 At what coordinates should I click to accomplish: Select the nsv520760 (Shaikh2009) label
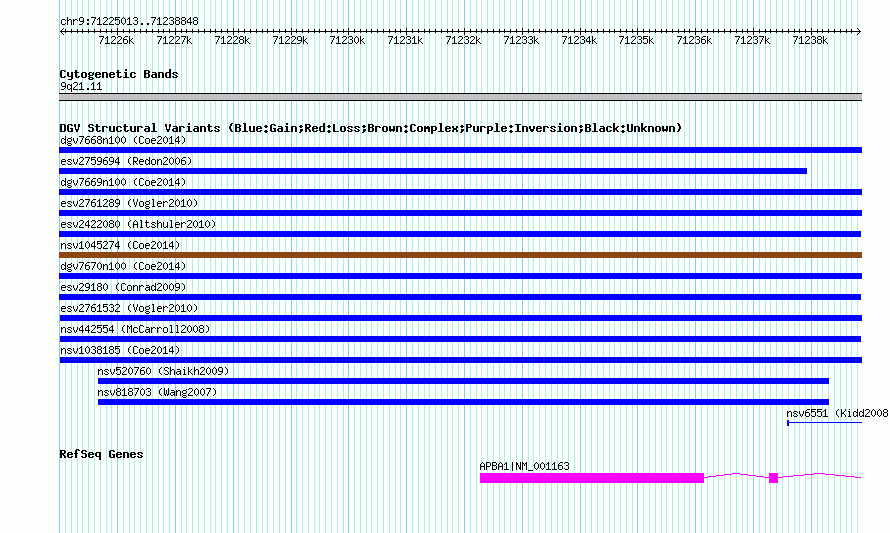click(x=163, y=371)
